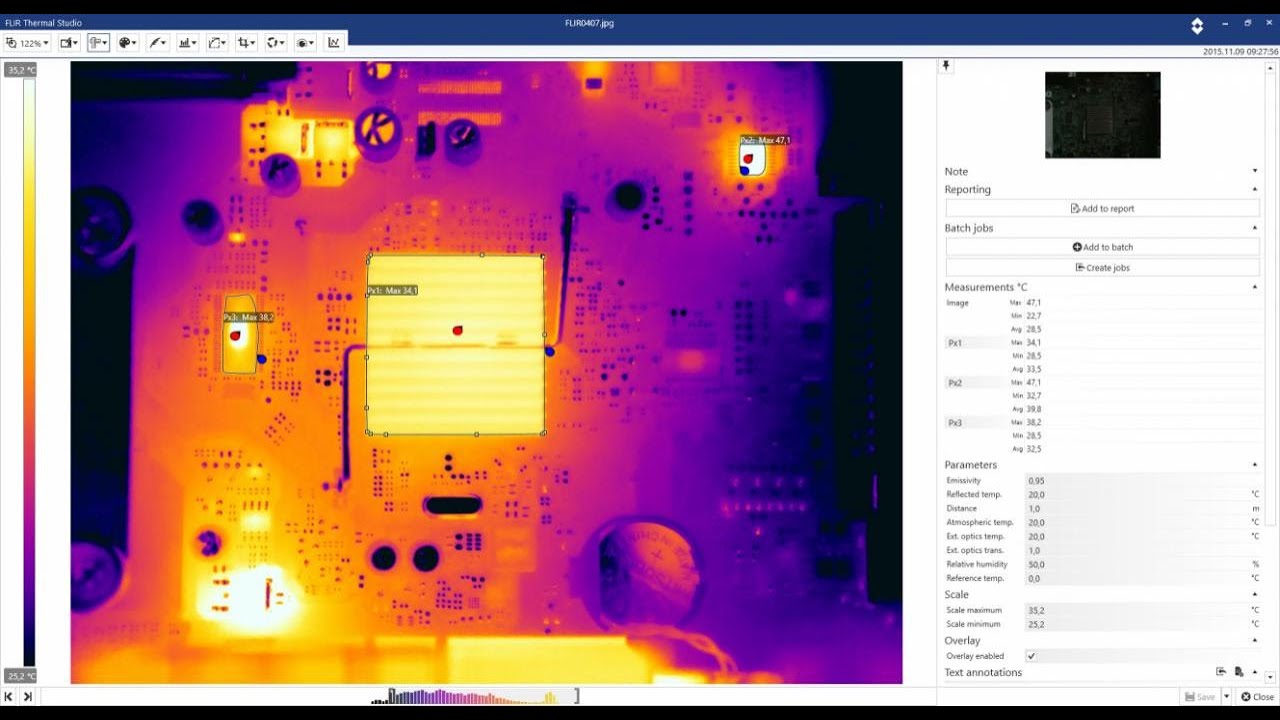Open the rotate image tool
Viewport: 1280px width, 720px height.
[x=275, y=43]
